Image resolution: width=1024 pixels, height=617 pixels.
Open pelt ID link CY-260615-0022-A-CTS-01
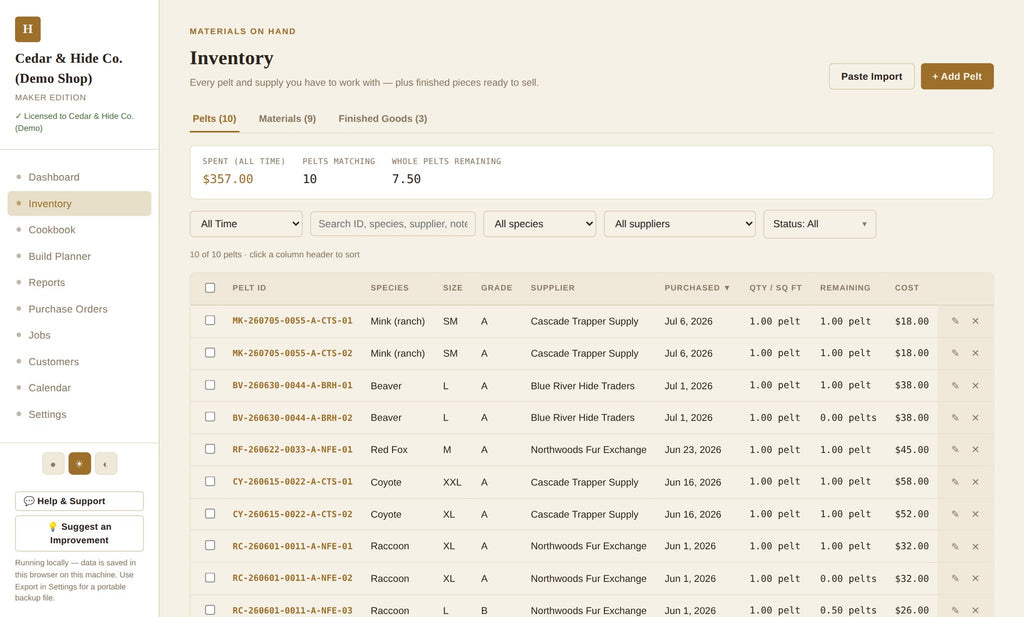(x=292, y=482)
